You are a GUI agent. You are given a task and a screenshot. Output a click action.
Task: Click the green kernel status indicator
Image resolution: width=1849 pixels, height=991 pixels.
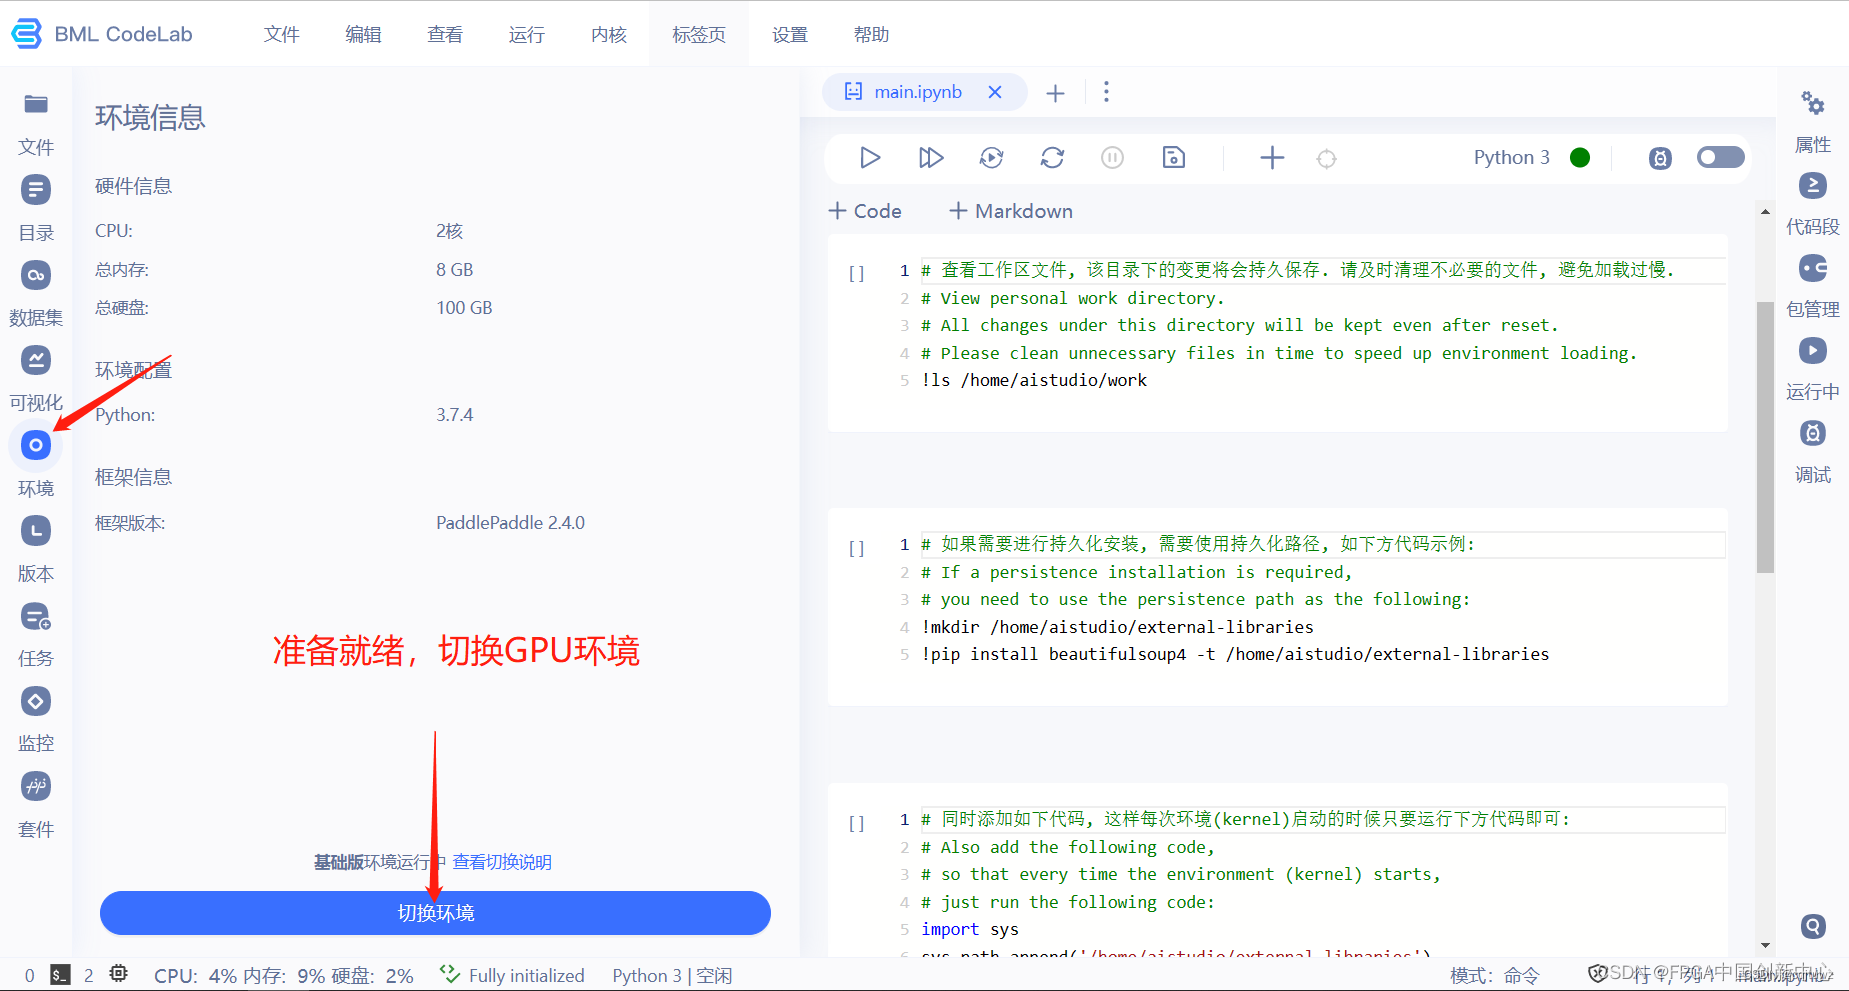1580,158
